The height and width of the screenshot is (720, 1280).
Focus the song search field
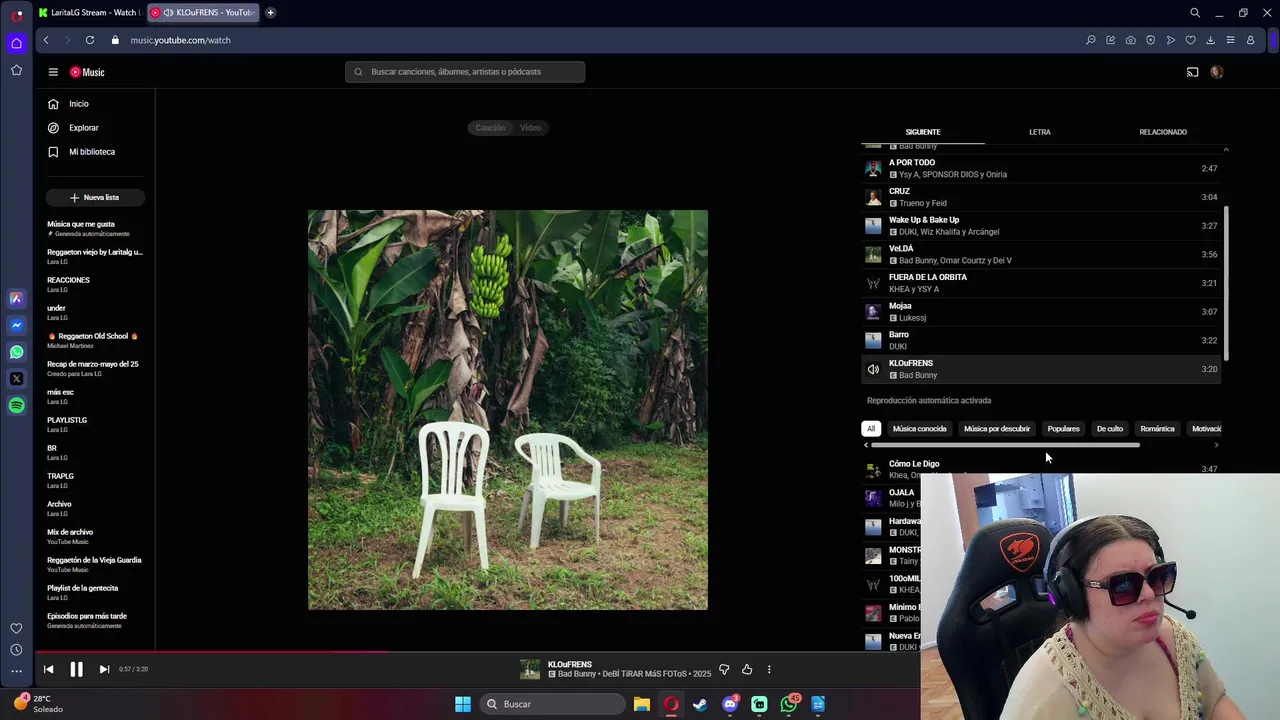tap(465, 72)
